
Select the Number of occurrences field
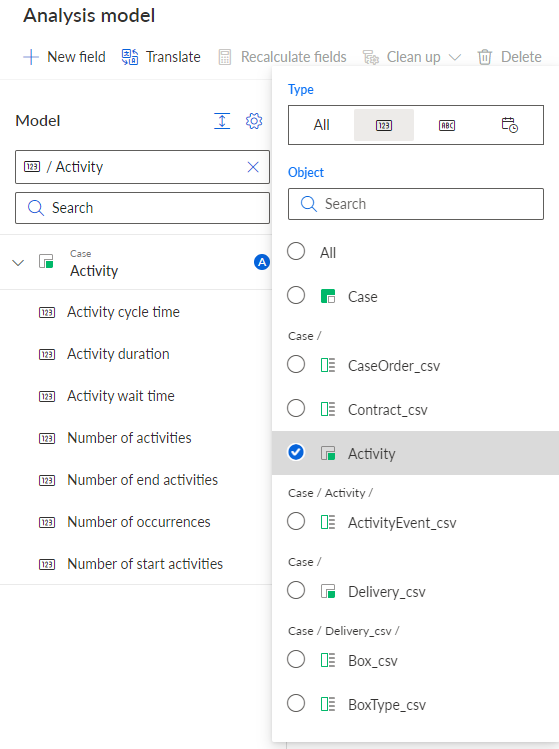pyautogui.click(x=136, y=523)
